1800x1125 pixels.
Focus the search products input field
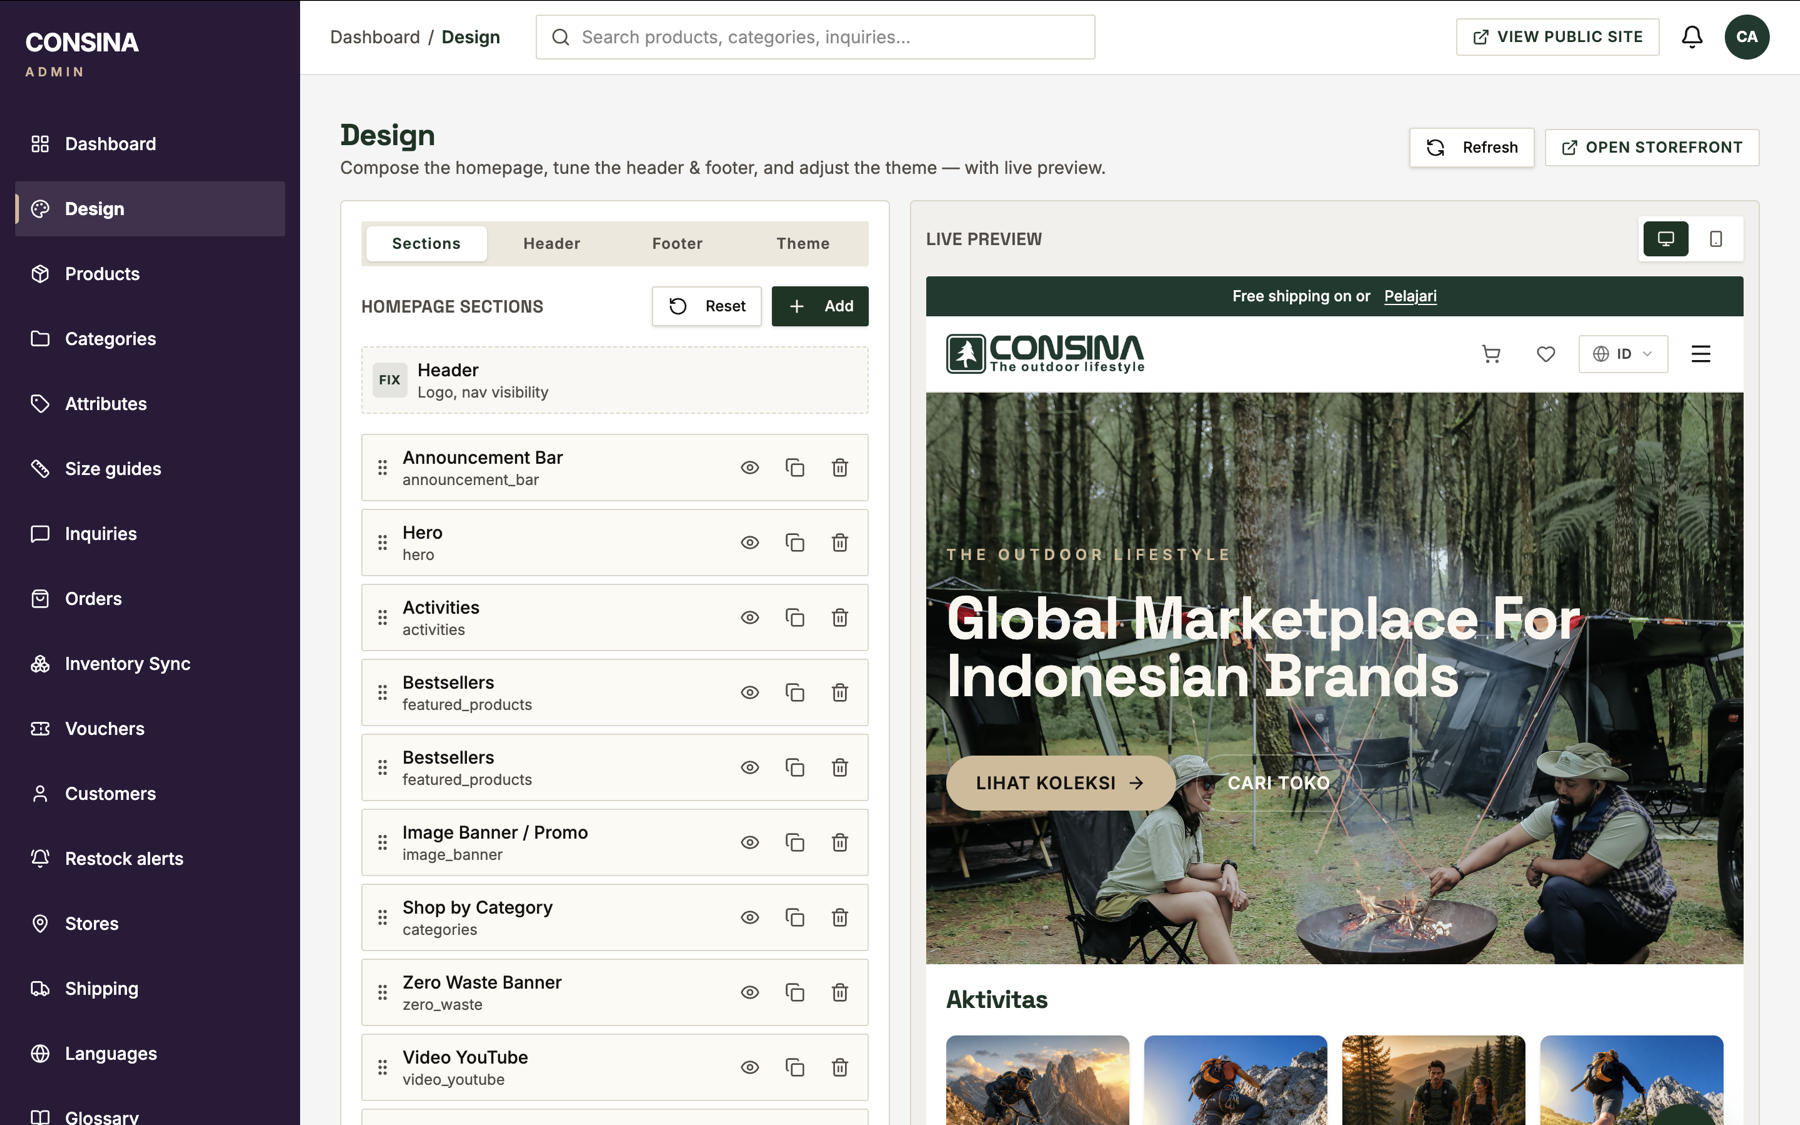[x=815, y=37]
